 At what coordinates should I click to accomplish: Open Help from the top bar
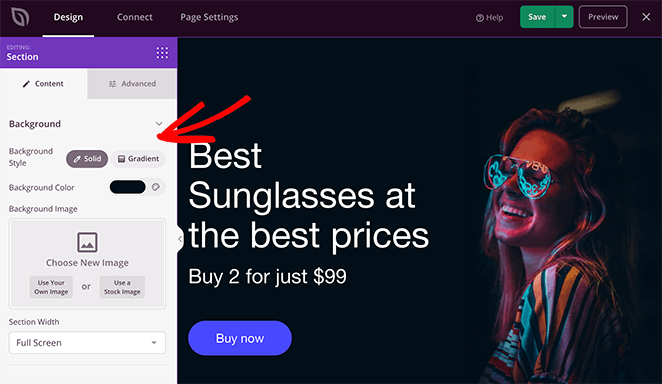coord(489,18)
